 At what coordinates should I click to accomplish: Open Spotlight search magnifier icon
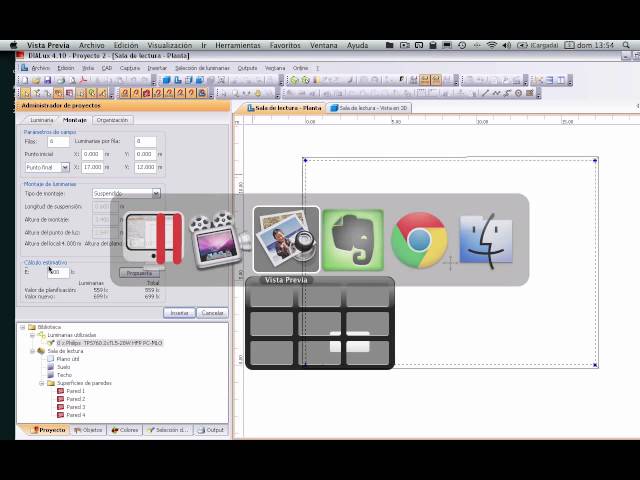tap(626, 45)
